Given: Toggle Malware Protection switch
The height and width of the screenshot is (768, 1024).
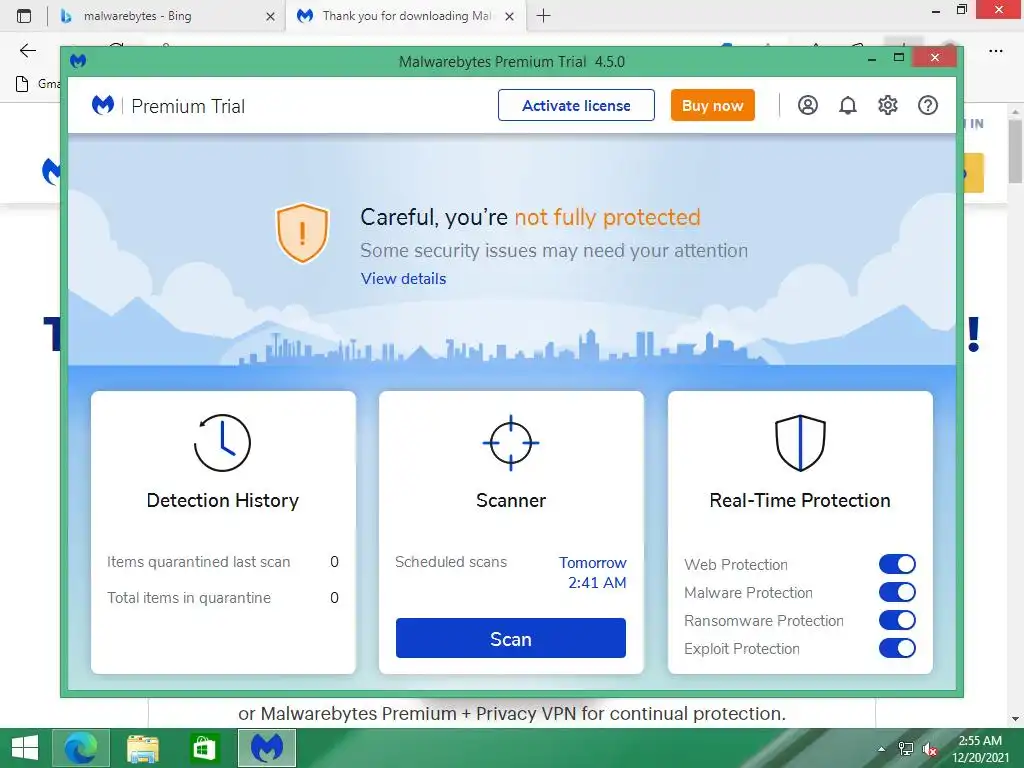Looking at the screenshot, I should (x=897, y=592).
